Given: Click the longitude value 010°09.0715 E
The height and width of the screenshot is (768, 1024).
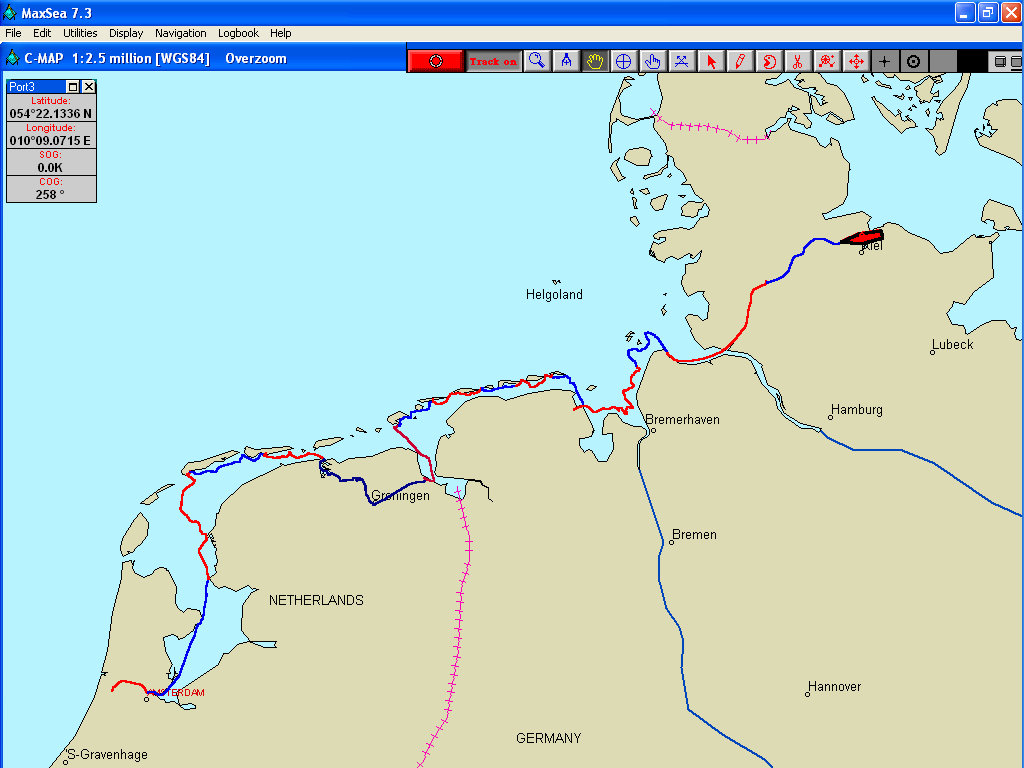Looking at the screenshot, I should [x=51, y=140].
